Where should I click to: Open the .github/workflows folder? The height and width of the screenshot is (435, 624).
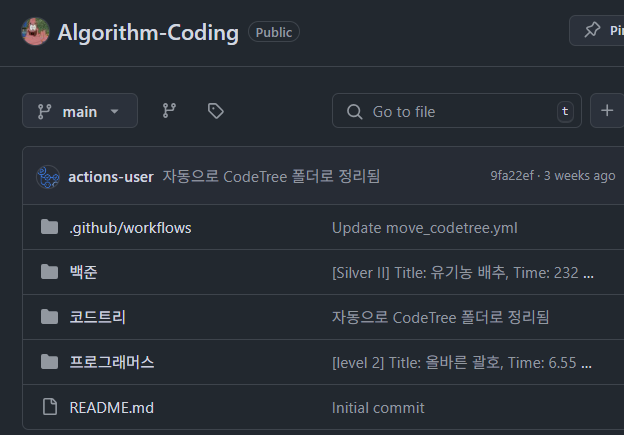[x=130, y=228]
